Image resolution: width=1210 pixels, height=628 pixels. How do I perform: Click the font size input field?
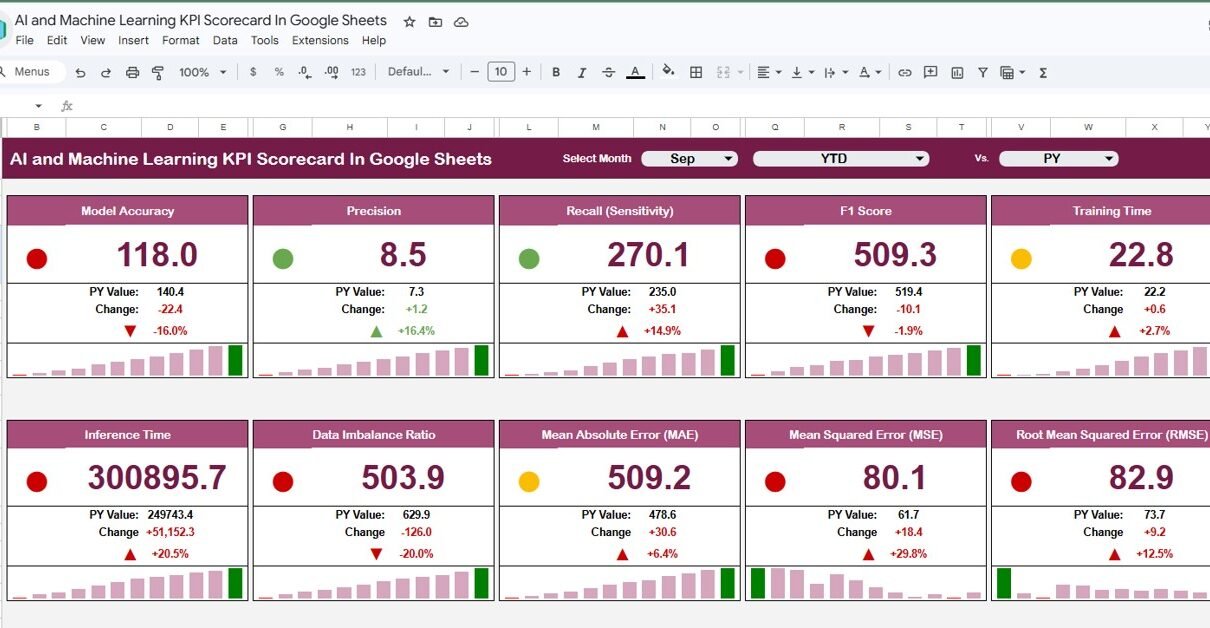click(x=501, y=72)
